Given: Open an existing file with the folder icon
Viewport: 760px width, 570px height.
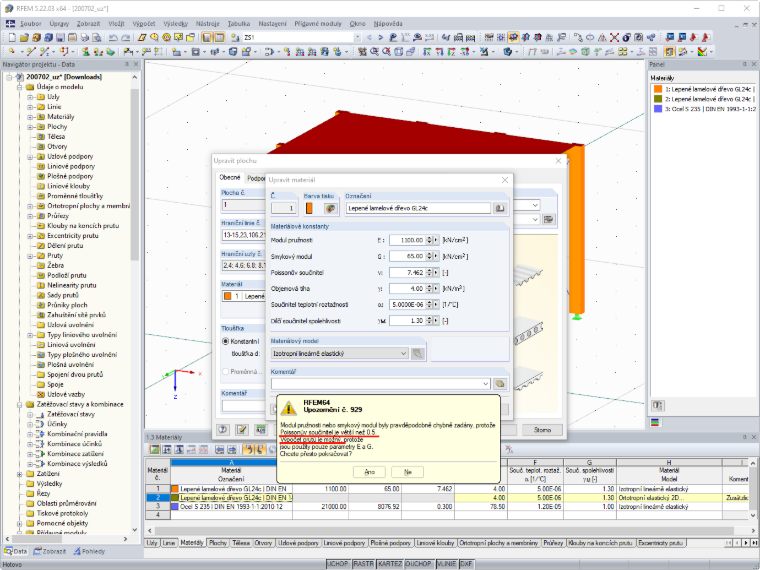Looking at the screenshot, I should [24, 37].
